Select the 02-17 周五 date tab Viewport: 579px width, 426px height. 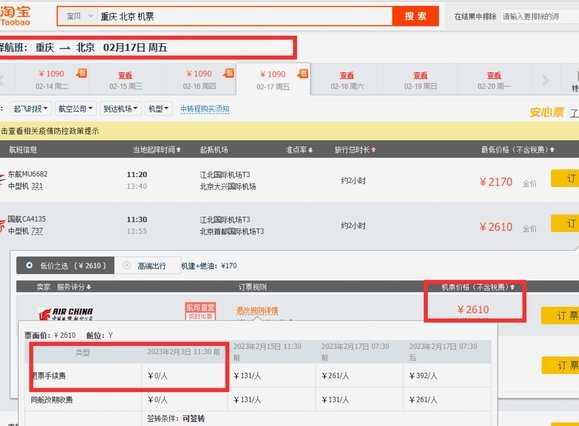pyautogui.click(x=273, y=80)
